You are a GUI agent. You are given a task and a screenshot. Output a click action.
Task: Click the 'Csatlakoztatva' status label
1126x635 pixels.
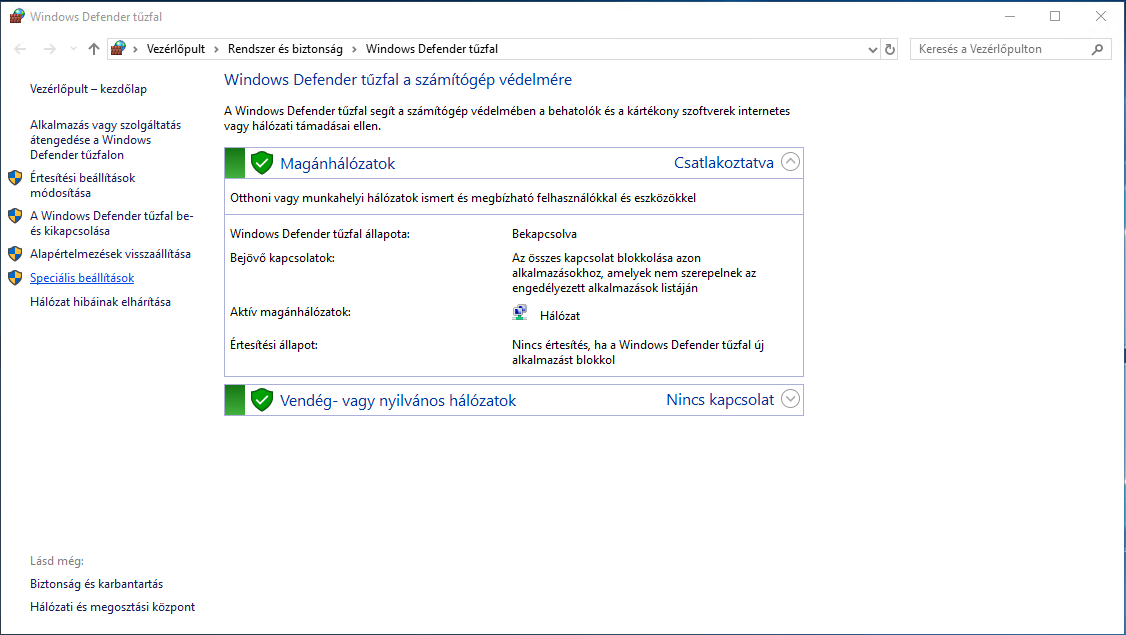pos(724,162)
